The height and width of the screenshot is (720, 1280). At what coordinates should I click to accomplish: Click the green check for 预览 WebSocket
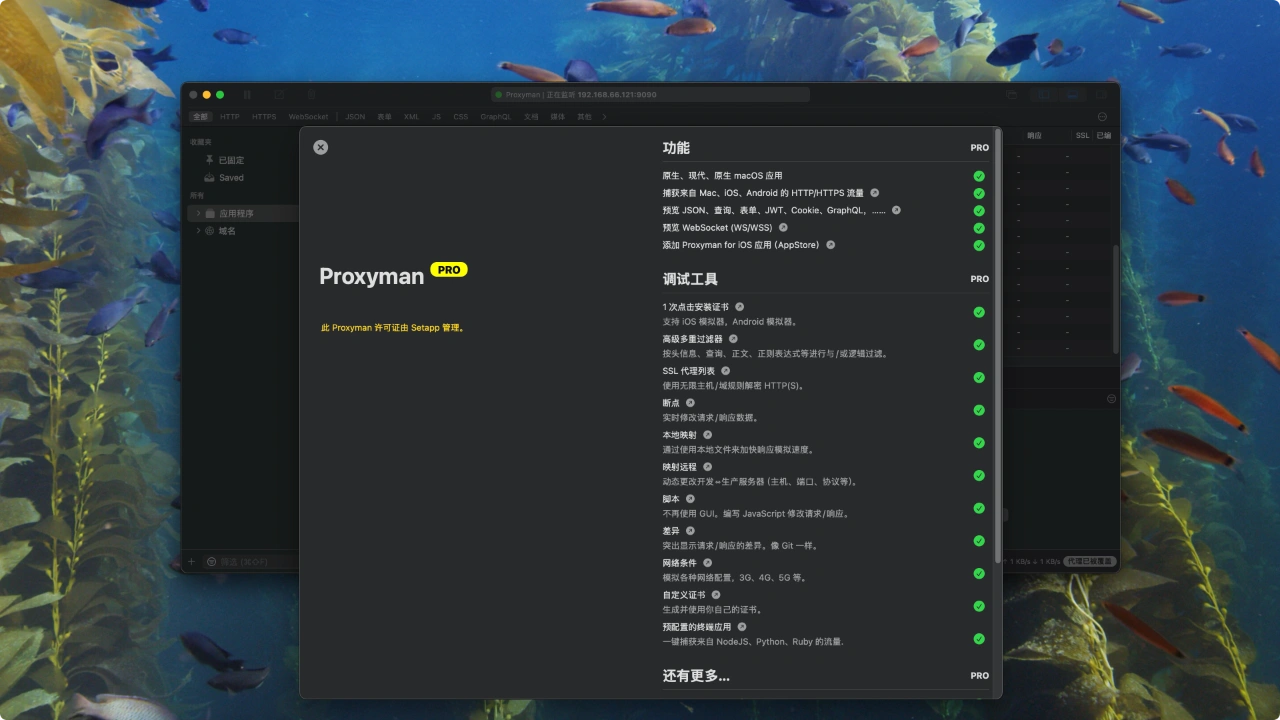coord(979,228)
